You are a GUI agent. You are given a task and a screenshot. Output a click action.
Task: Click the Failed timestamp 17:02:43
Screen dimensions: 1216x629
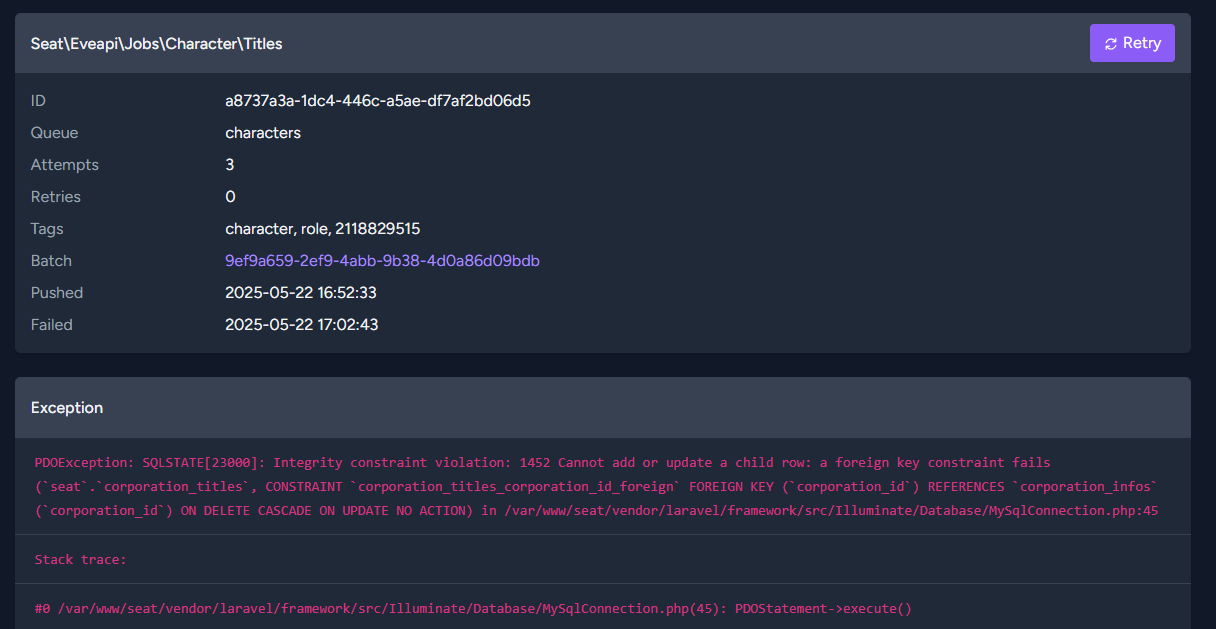click(x=301, y=325)
